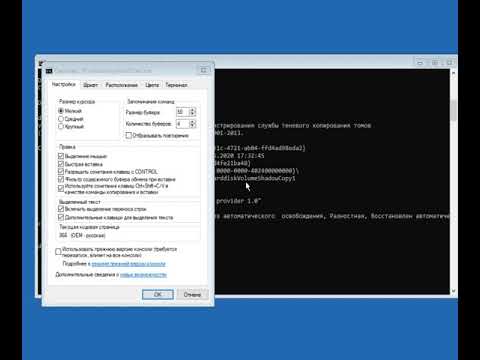The image size is (480, 360).
Task: Increase Размер буфера with up arrow
Action: pyautogui.click(x=192, y=110)
